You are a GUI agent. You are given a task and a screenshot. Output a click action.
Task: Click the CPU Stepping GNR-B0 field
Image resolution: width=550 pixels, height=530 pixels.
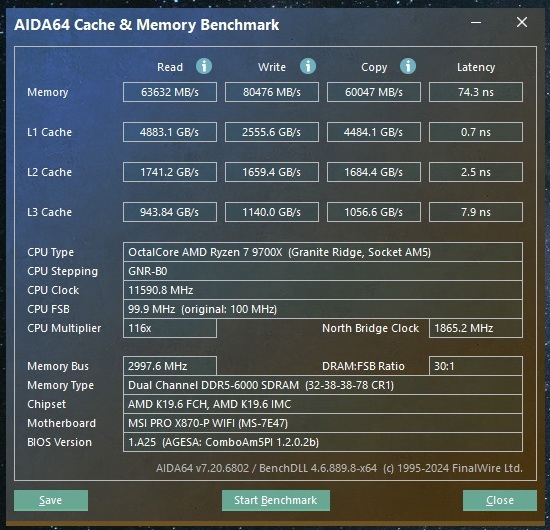[x=323, y=271]
